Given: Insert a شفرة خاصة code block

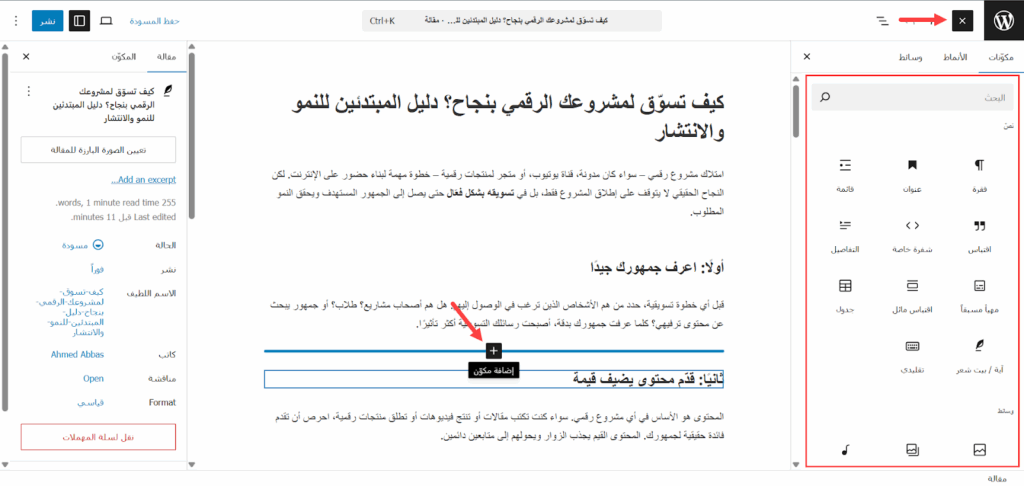Looking at the screenshot, I should [912, 236].
